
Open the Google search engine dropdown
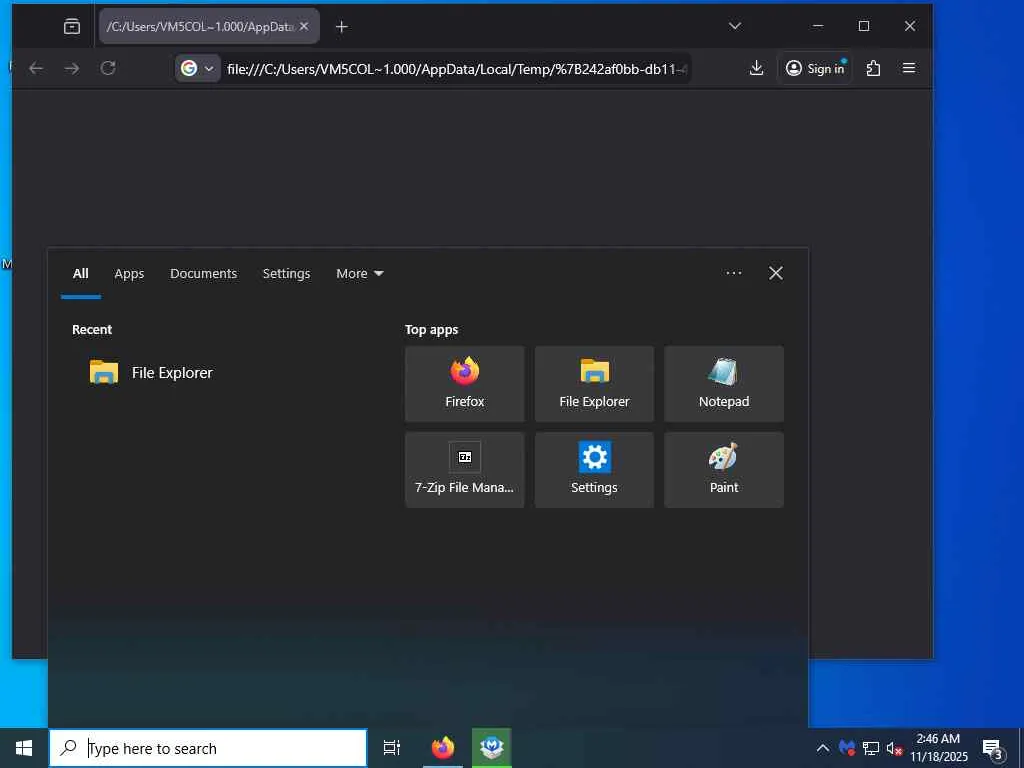pos(198,68)
